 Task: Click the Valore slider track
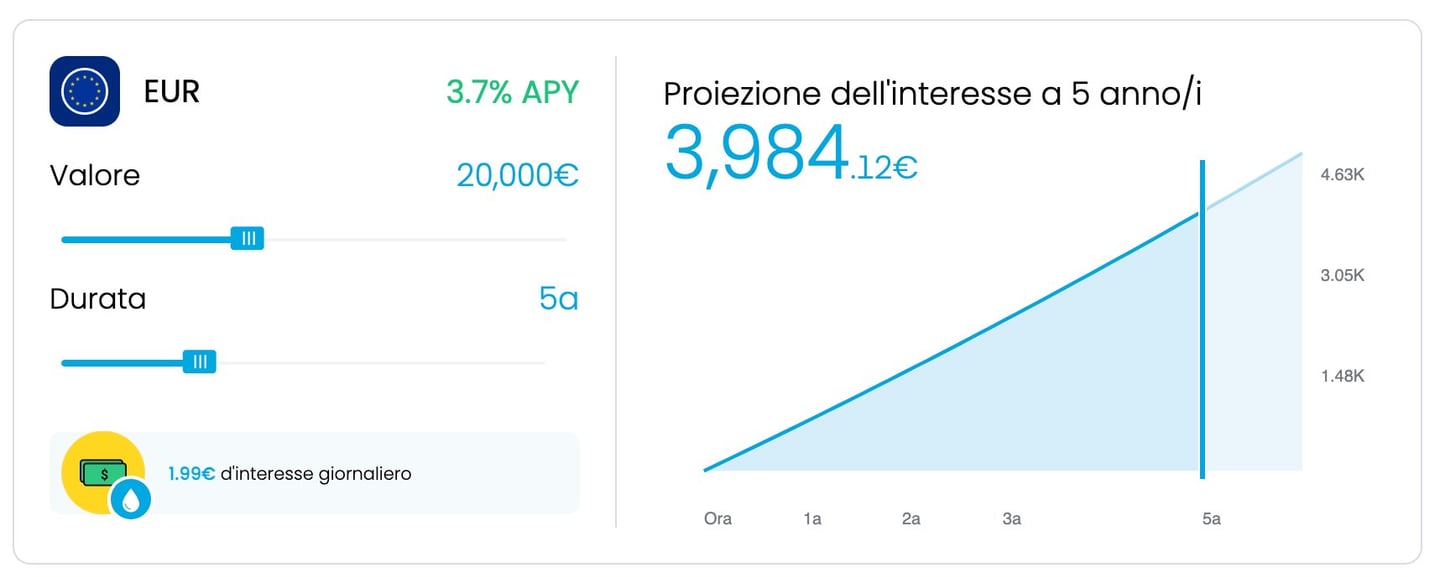coord(400,238)
